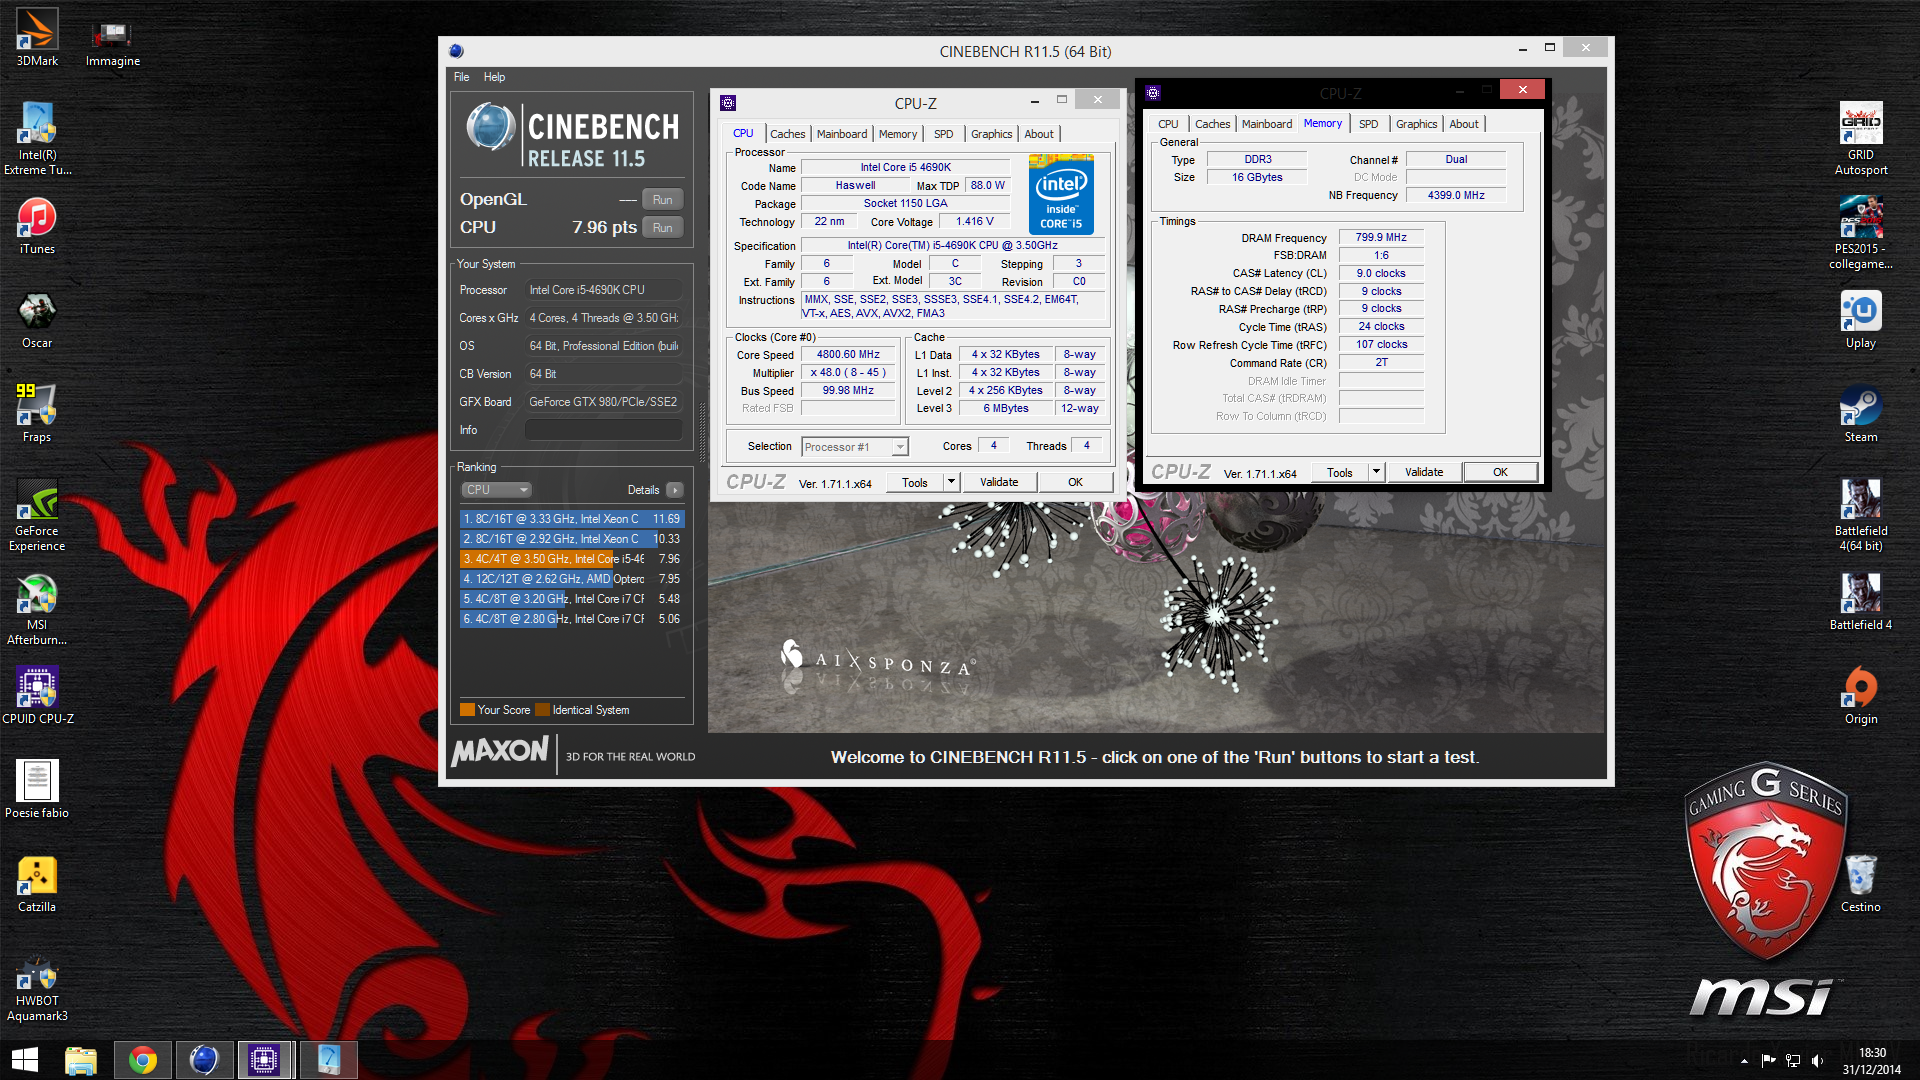Open SPD tab in left CPU-Z window

pyautogui.click(x=943, y=134)
